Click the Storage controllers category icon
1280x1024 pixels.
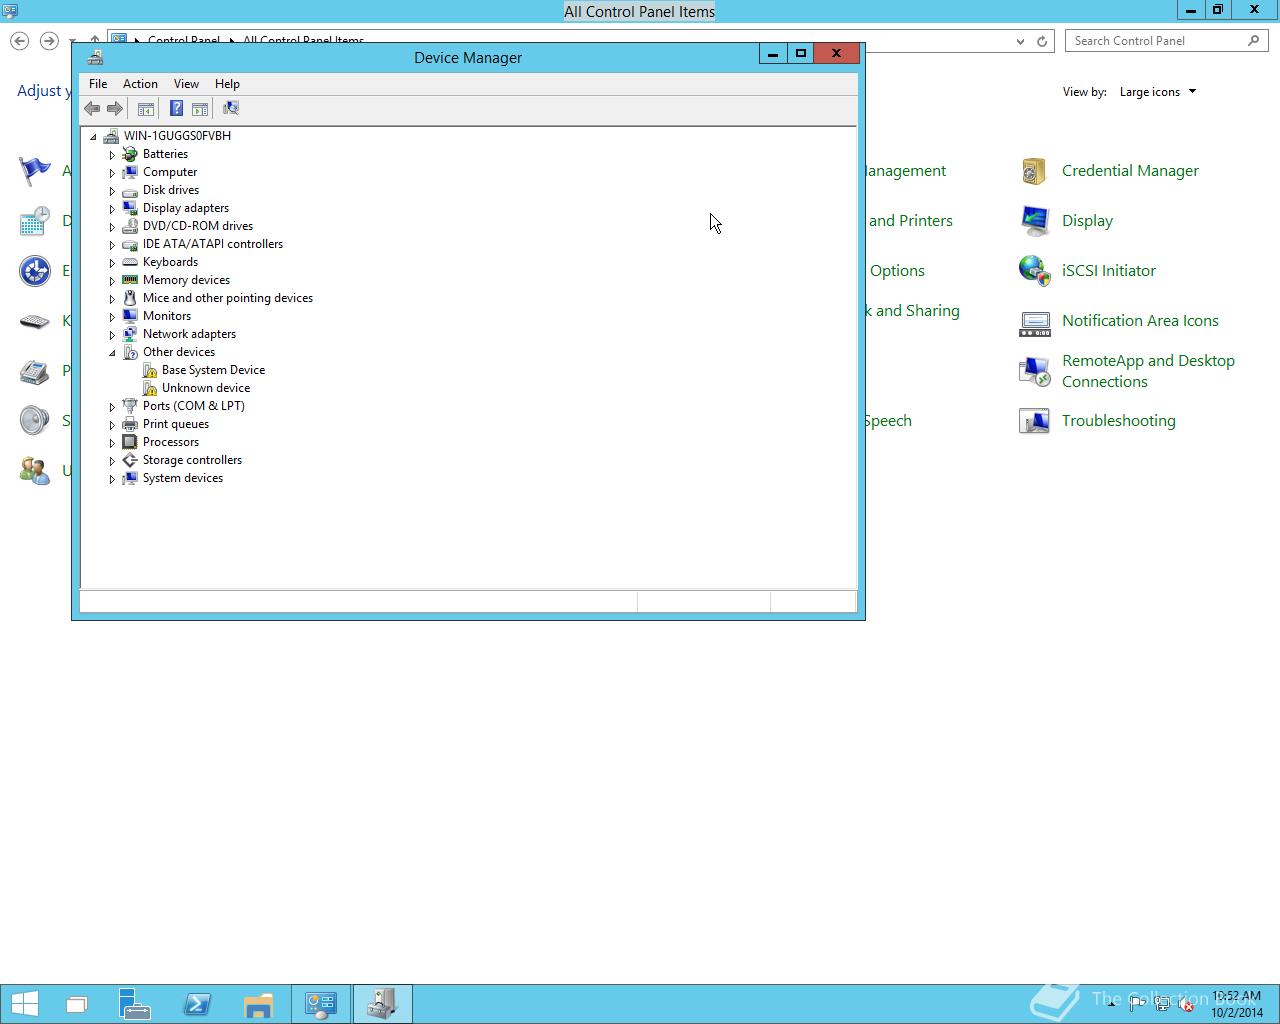(130, 460)
